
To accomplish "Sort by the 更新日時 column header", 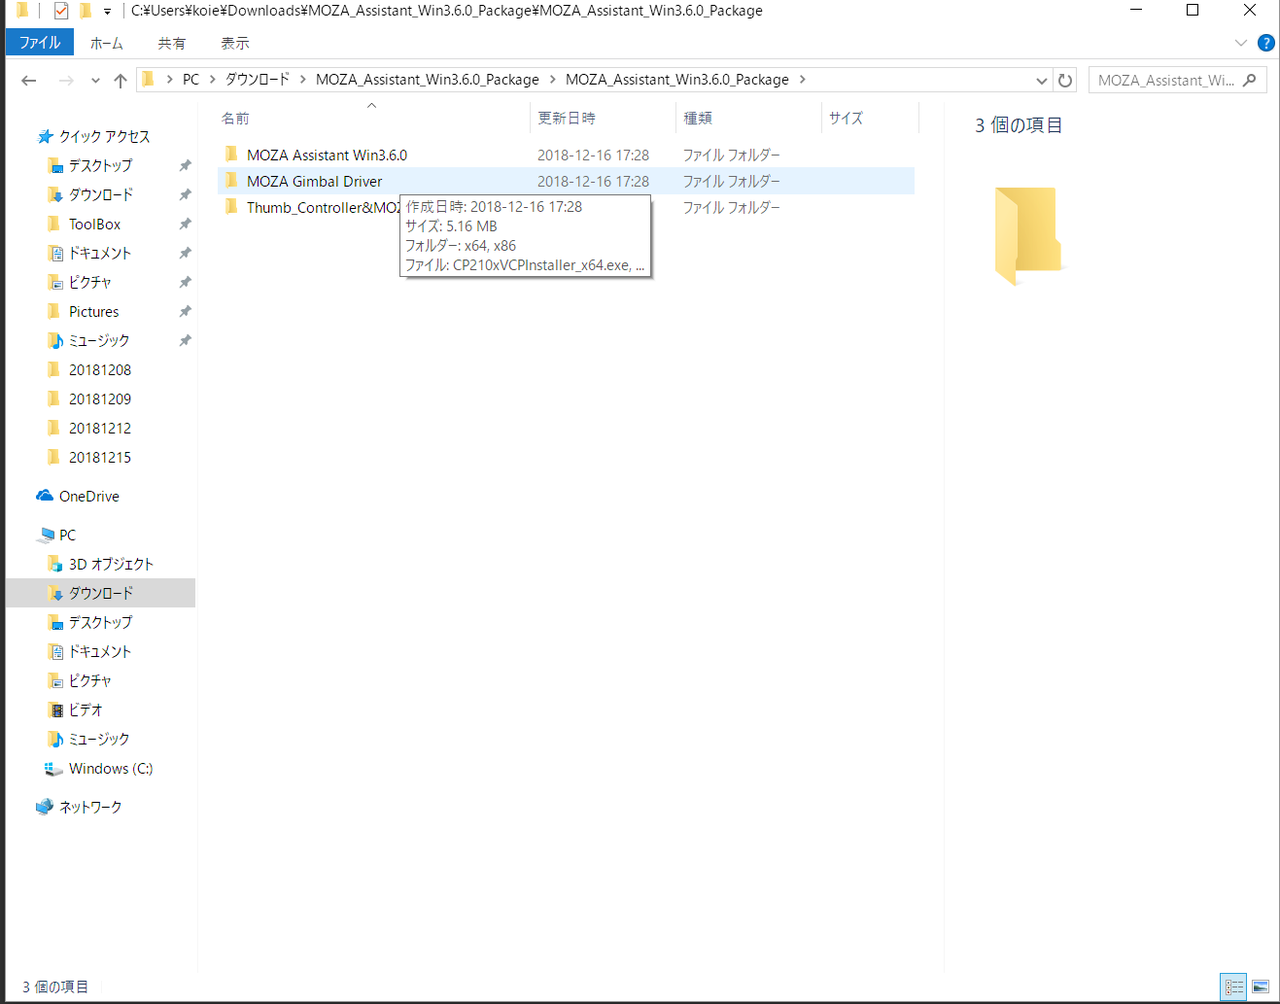I will pos(603,118).
